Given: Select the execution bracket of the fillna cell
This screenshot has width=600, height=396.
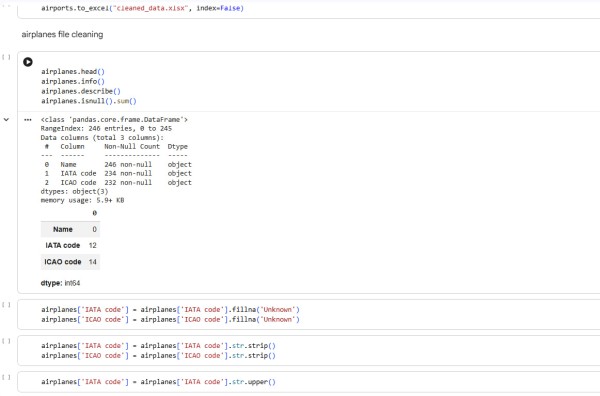Looking at the screenshot, I should click(x=6, y=305).
